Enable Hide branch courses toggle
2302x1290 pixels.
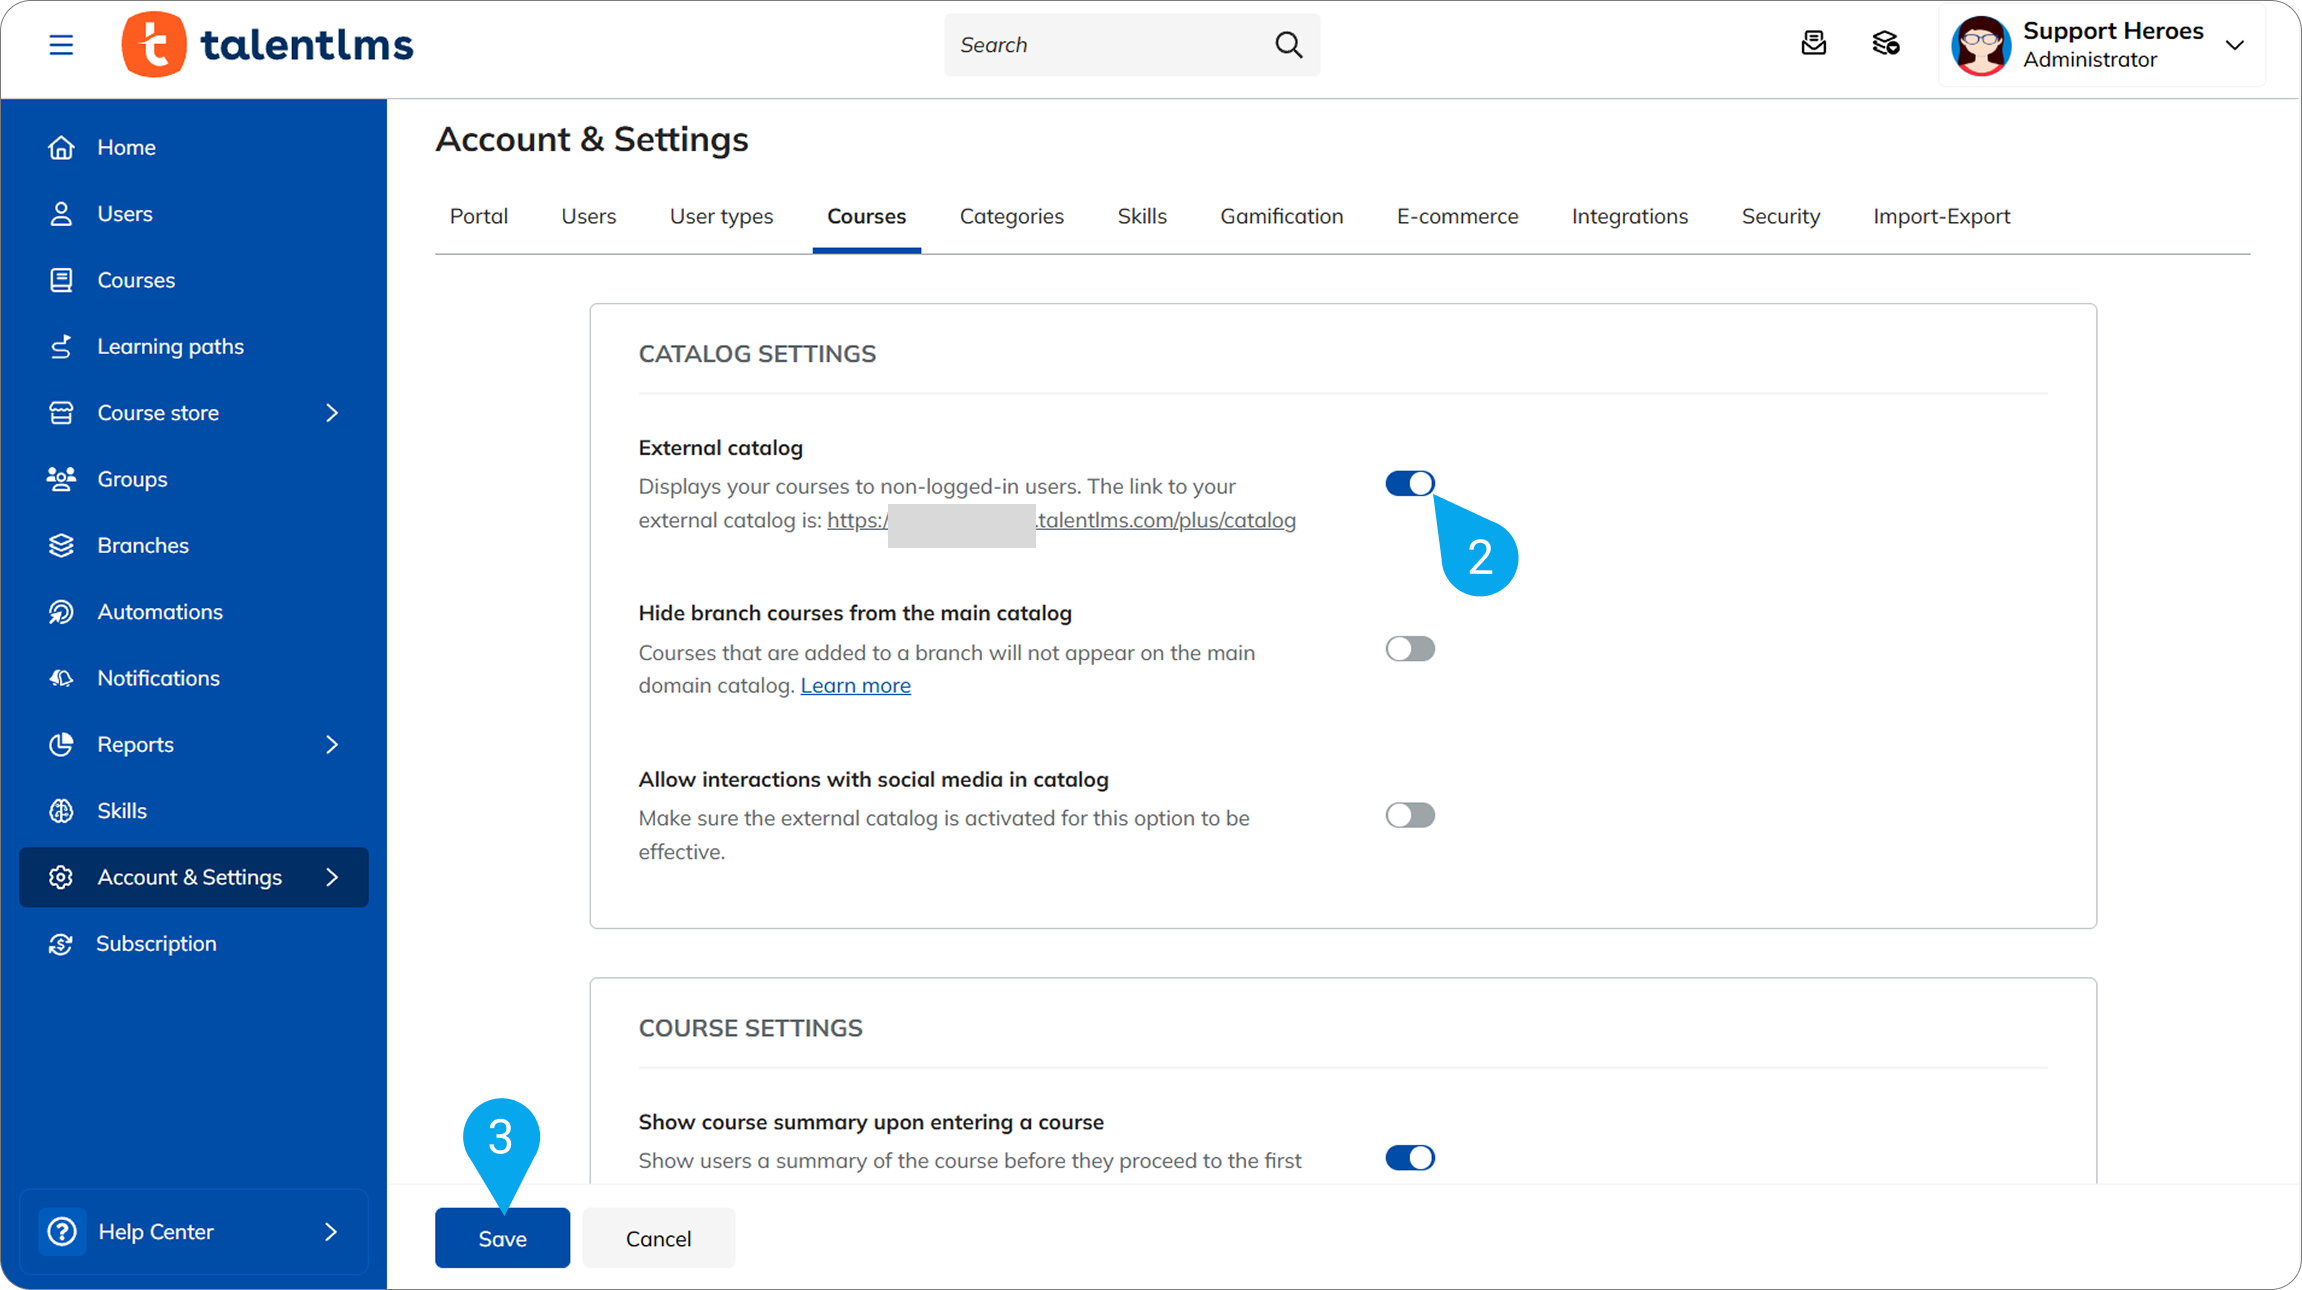click(1410, 649)
